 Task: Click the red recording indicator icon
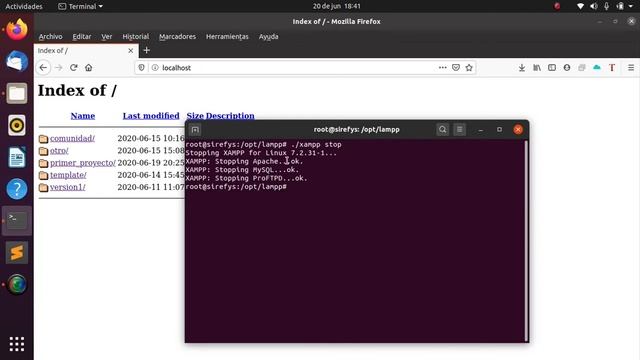pyautogui.click(x=557, y=6)
